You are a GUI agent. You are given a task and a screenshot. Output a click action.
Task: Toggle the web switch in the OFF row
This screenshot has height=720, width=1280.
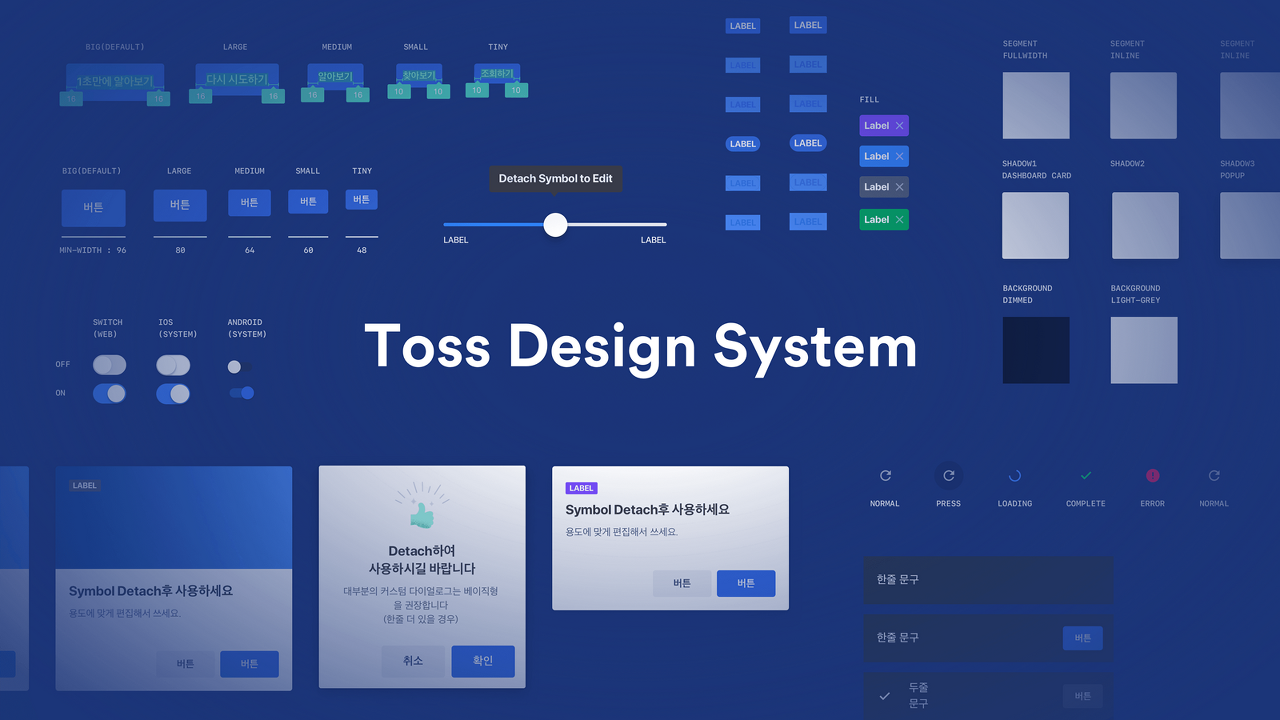point(109,364)
